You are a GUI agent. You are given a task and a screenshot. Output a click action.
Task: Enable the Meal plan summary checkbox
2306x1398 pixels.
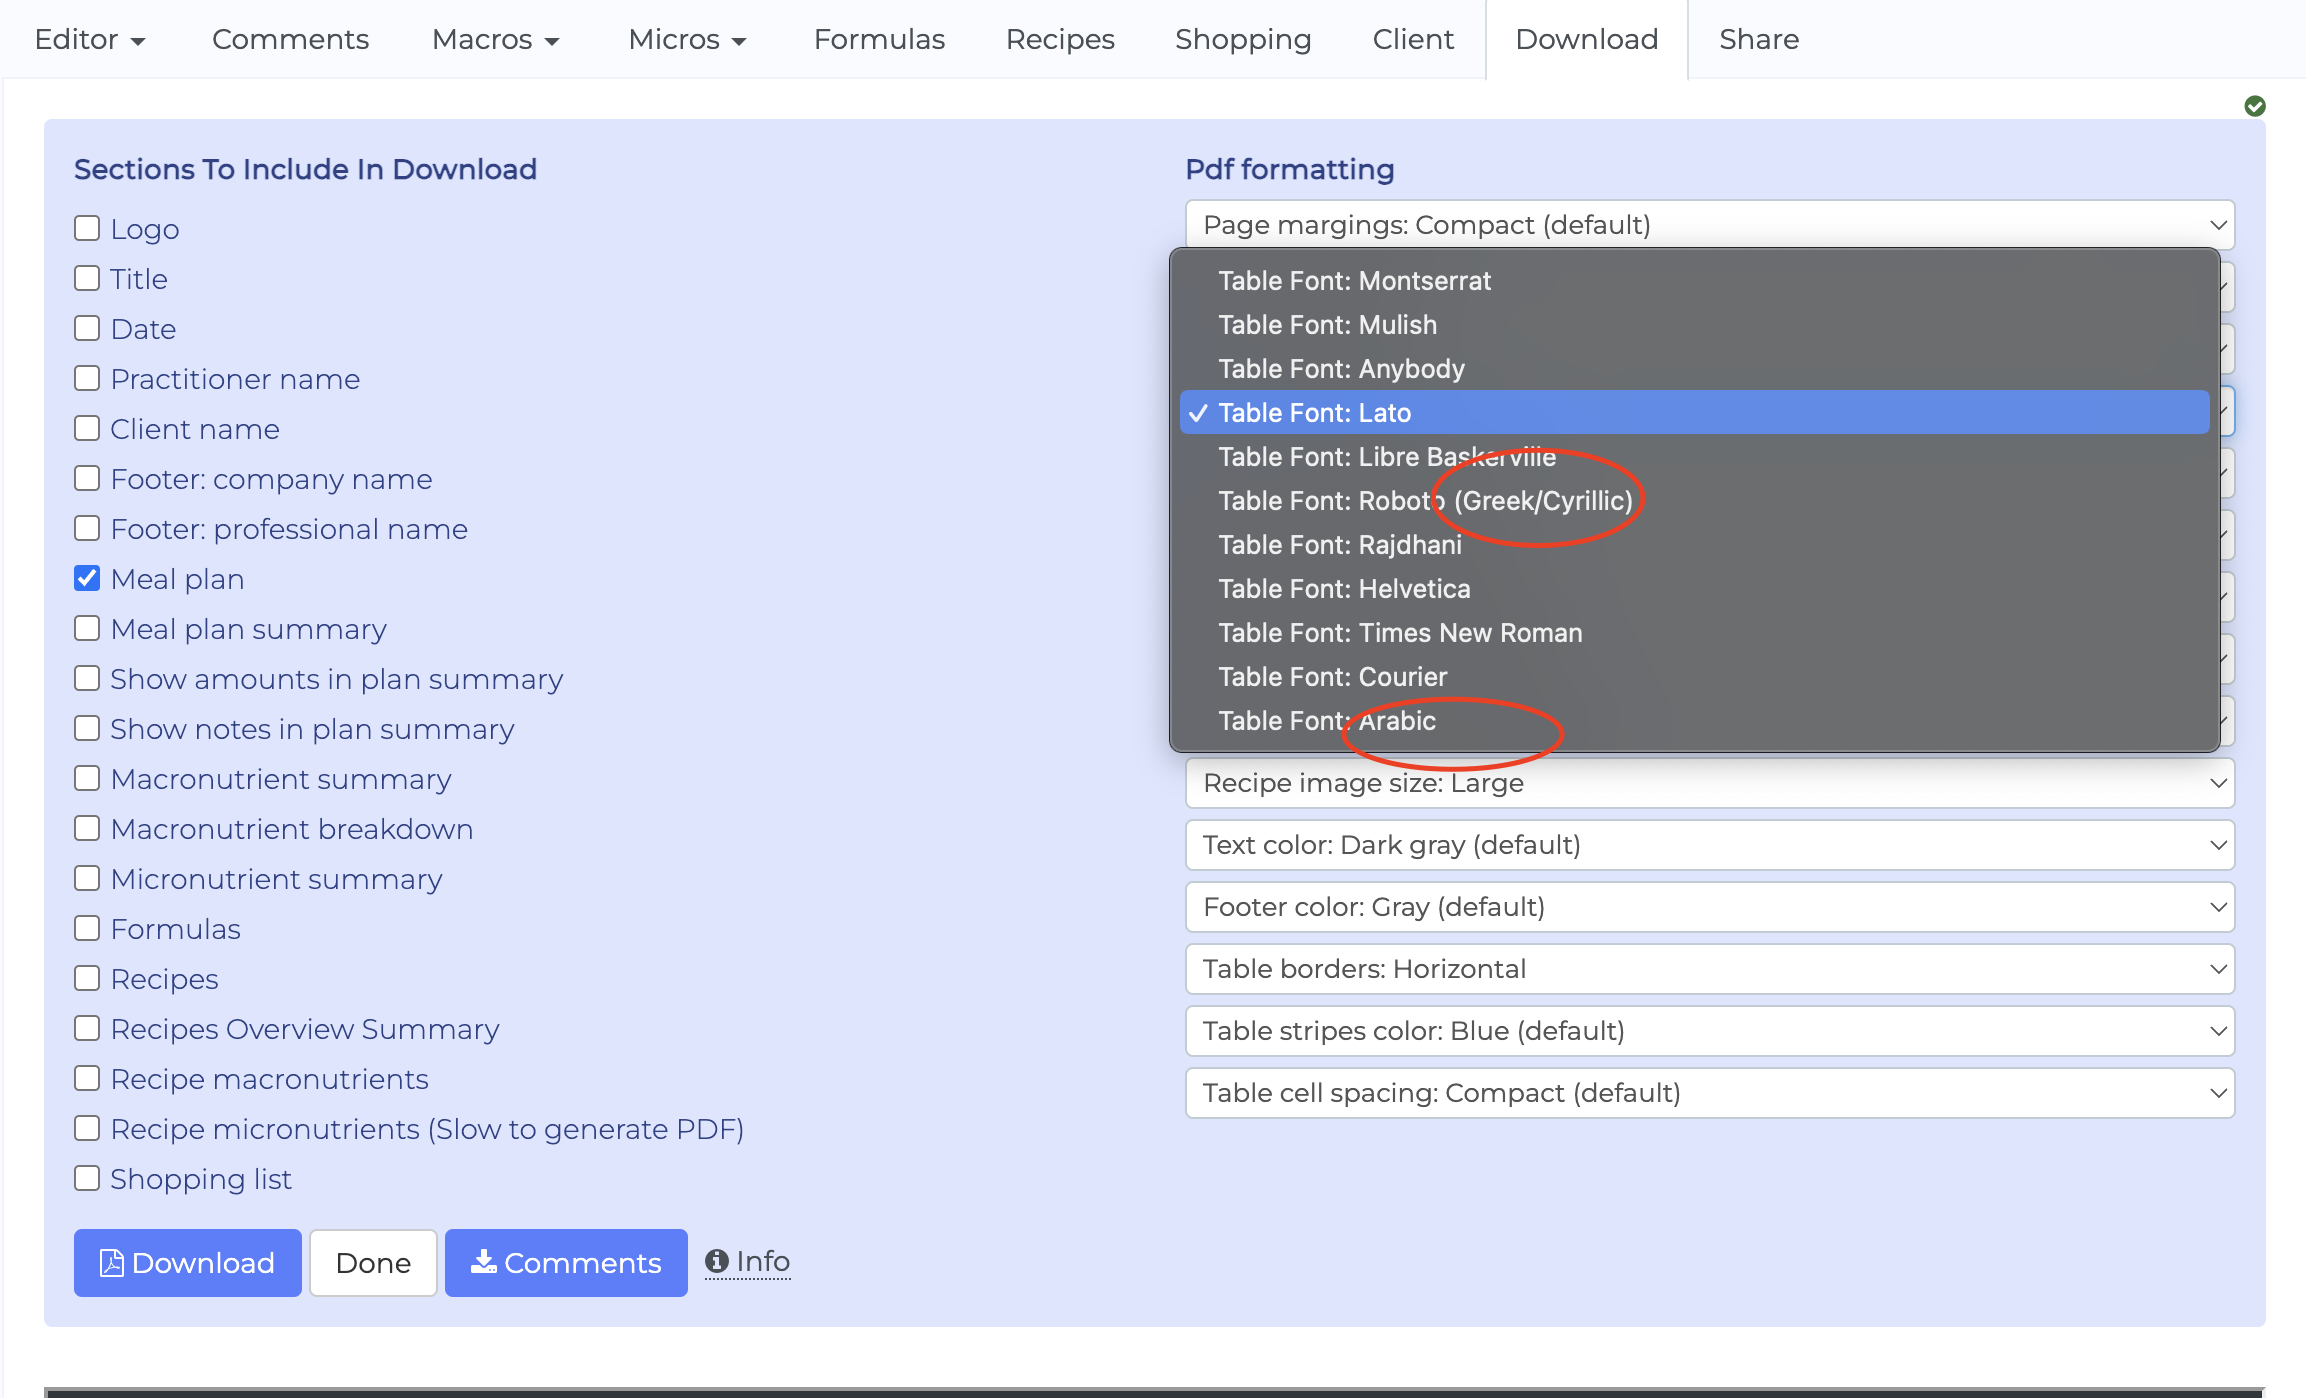click(x=87, y=629)
